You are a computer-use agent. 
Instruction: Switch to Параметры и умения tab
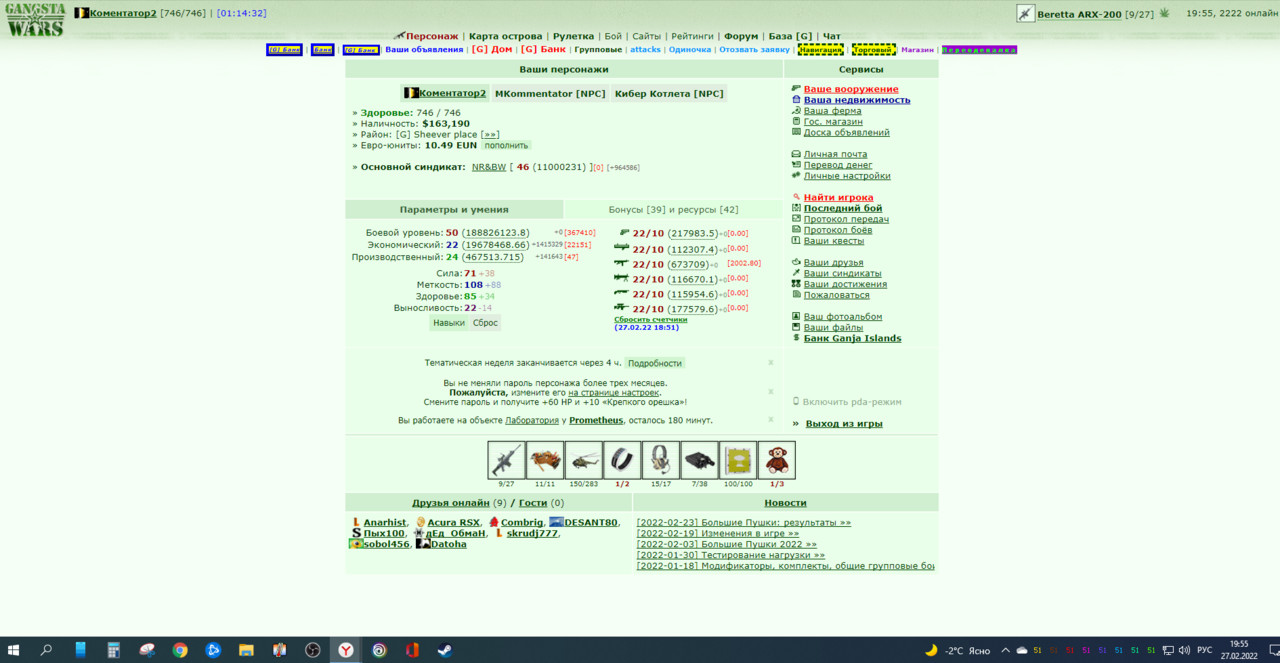pyautogui.click(x=454, y=210)
